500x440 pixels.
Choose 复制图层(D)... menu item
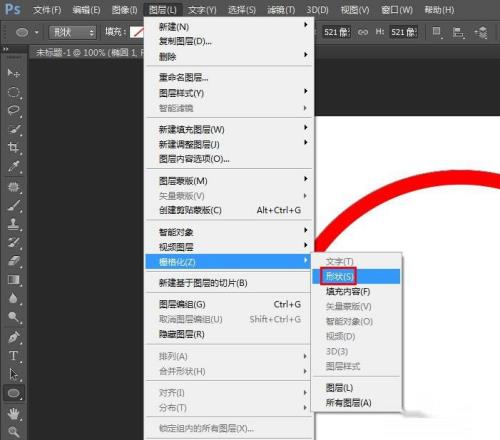(x=229, y=41)
